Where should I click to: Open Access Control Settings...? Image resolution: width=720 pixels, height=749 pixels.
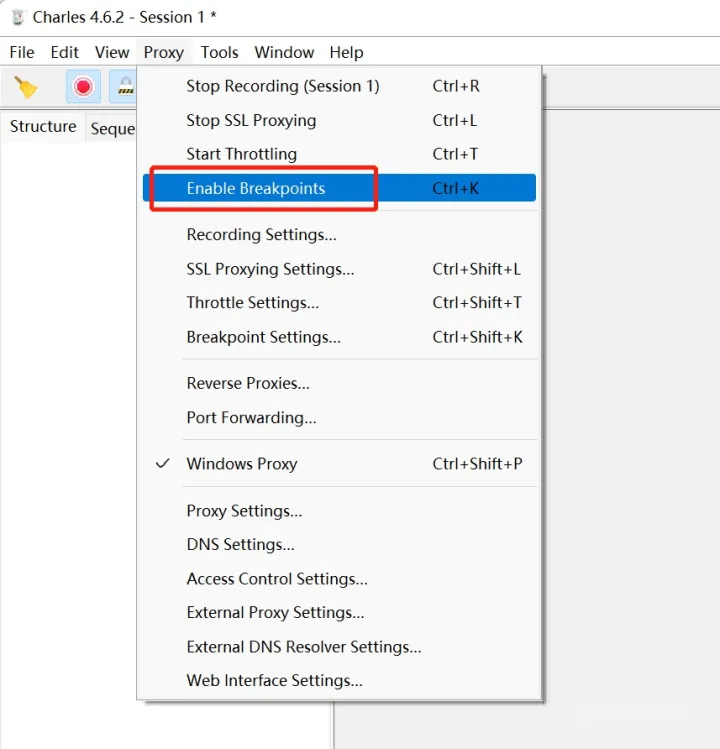[x=339, y=579]
